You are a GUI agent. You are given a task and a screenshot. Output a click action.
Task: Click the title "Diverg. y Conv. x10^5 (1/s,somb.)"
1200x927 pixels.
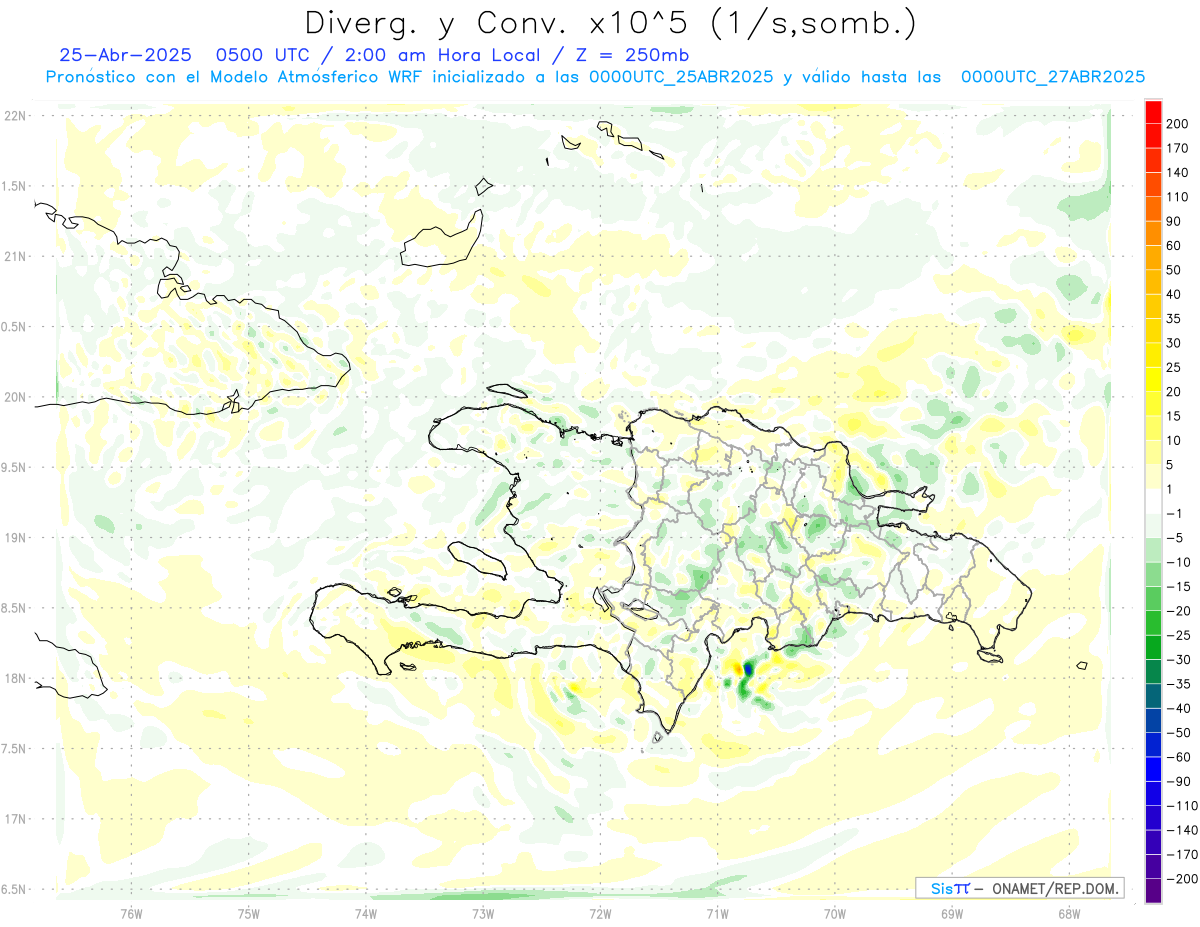tap(610, 22)
